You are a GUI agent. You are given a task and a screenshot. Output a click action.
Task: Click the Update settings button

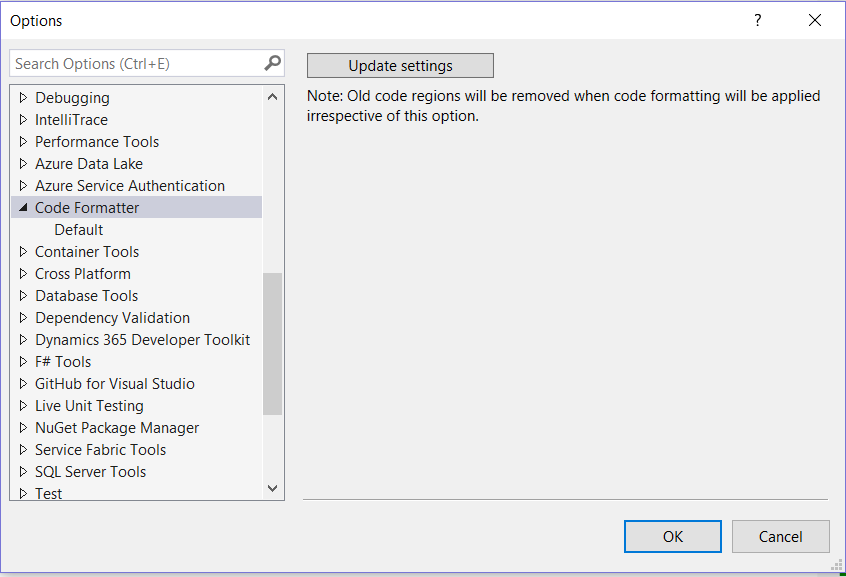[x=400, y=65]
